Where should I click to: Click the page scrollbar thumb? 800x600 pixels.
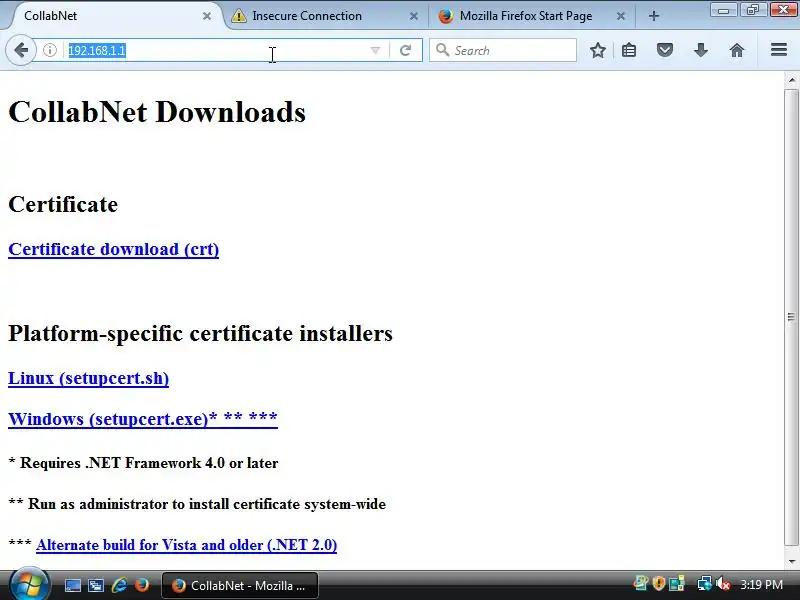791,317
